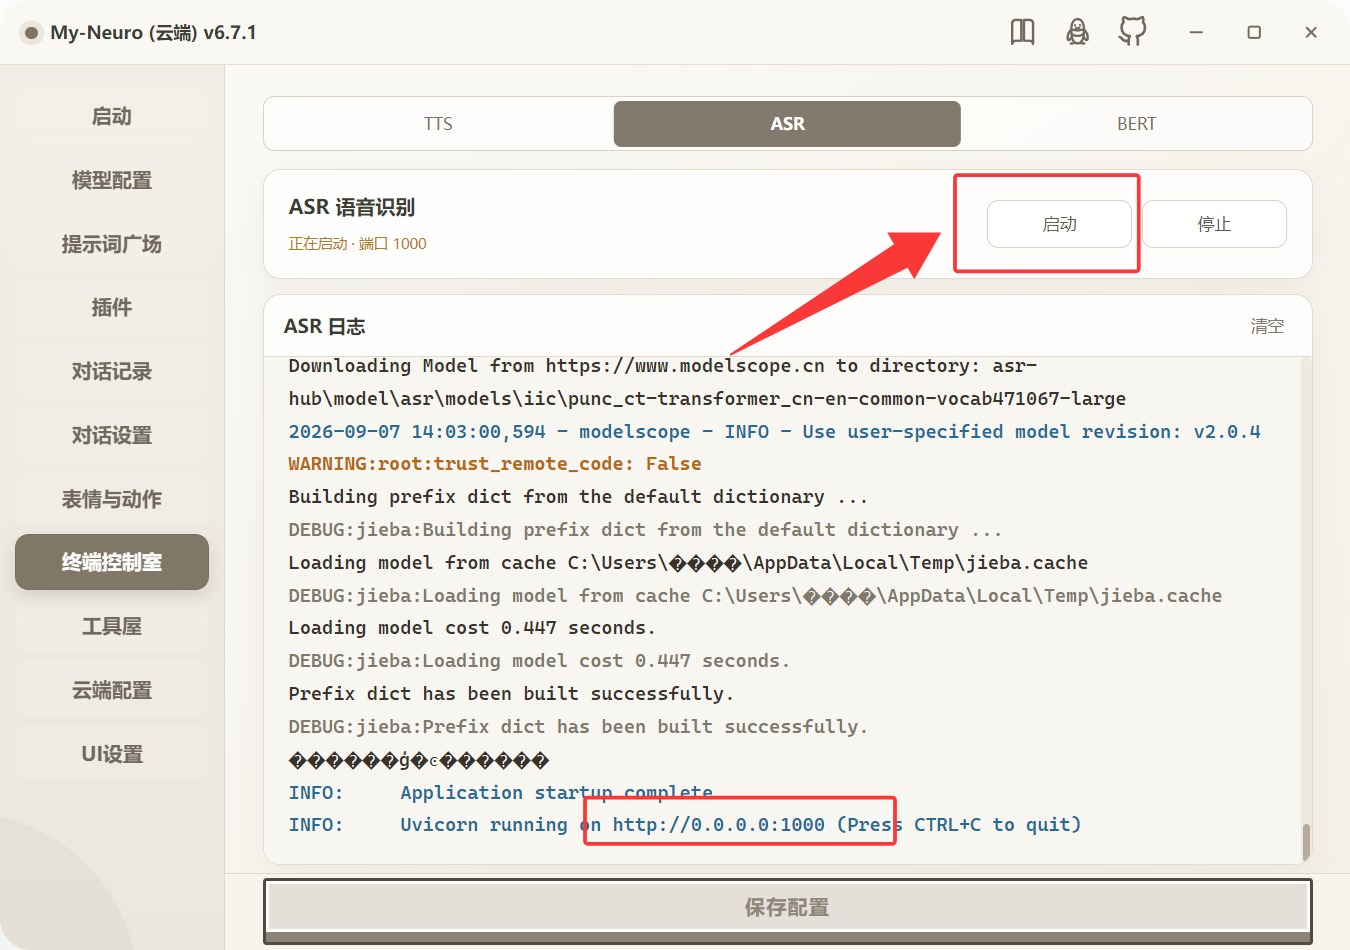Click the black Loading model cost 0.447 seconds line
This screenshot has width=1350, height=950.
(x=472, y=628)
